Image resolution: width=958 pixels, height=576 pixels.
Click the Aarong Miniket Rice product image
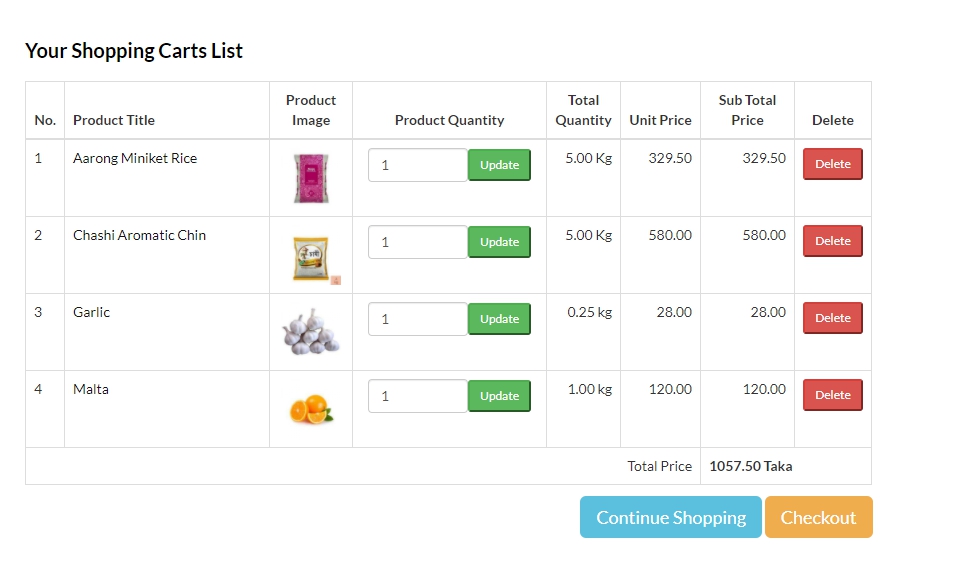(x=311, y=178)
